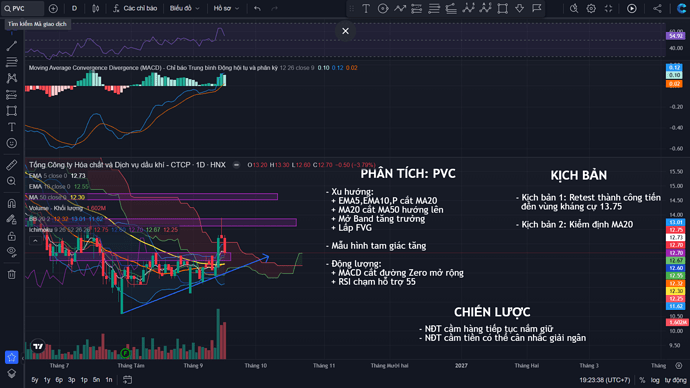
Task: Toggle log scale mode
Action: coord(655,380)
